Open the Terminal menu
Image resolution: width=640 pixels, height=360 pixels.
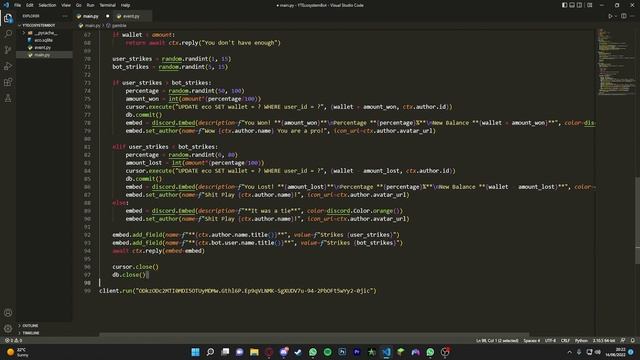tap(108, 5)
